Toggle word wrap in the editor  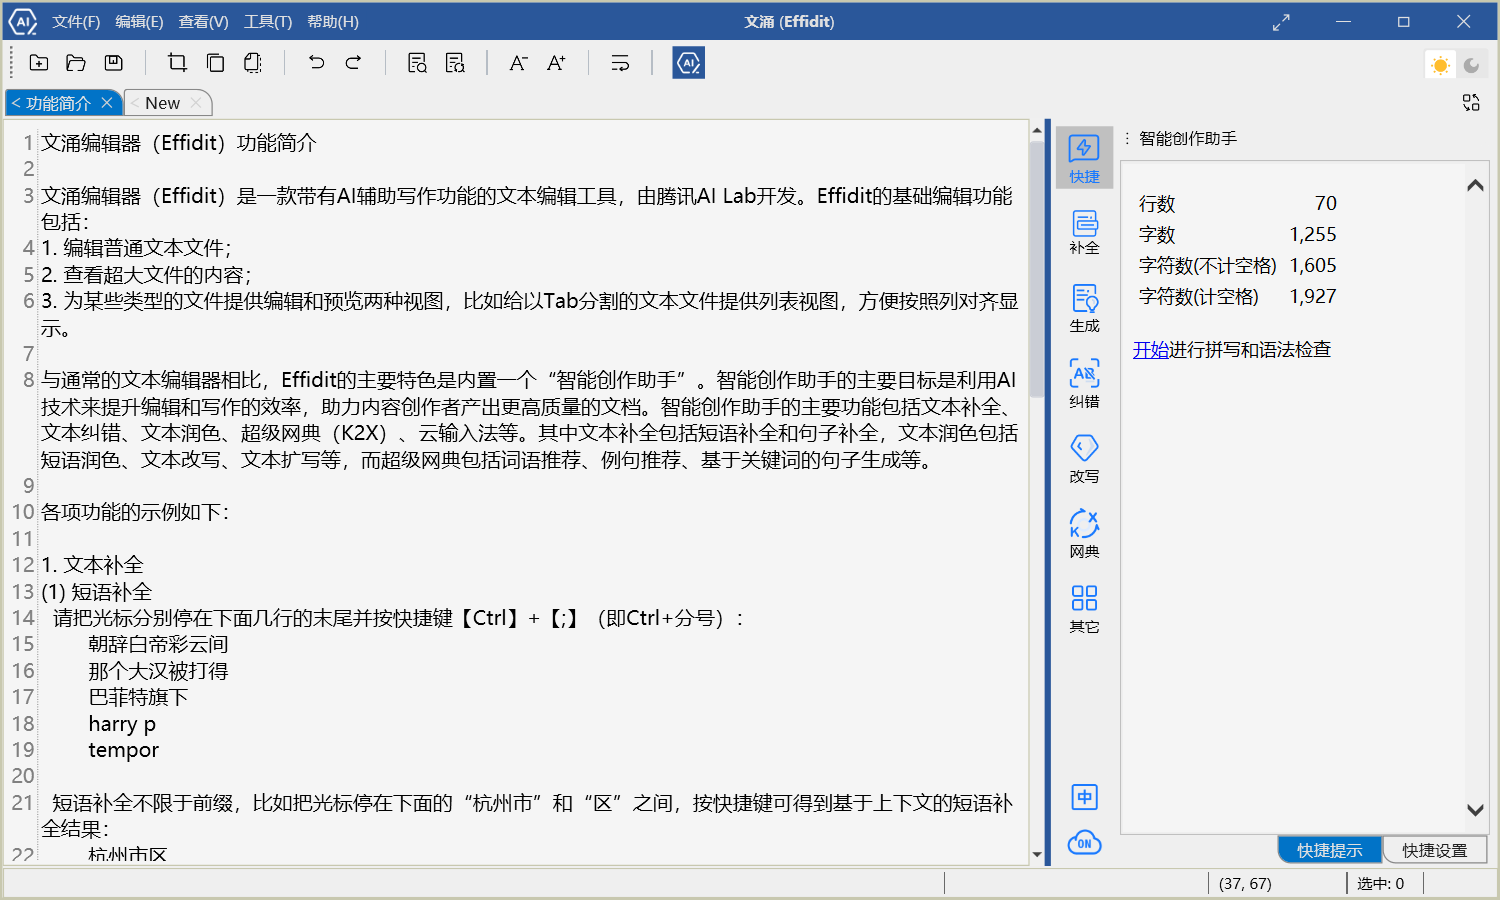tap(620, 63)
